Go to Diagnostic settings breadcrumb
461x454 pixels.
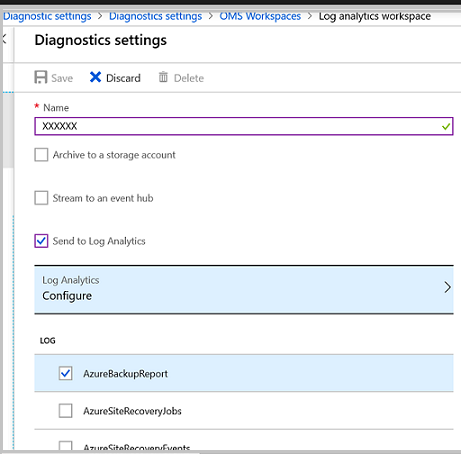coord(47,16)
